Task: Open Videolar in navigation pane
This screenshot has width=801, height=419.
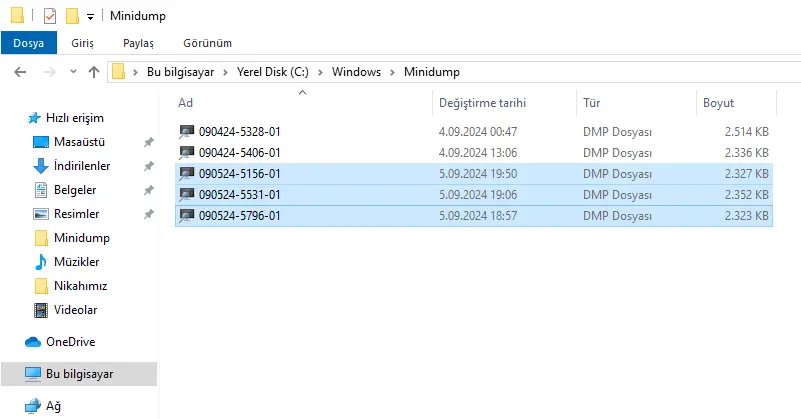Action: 76,310
